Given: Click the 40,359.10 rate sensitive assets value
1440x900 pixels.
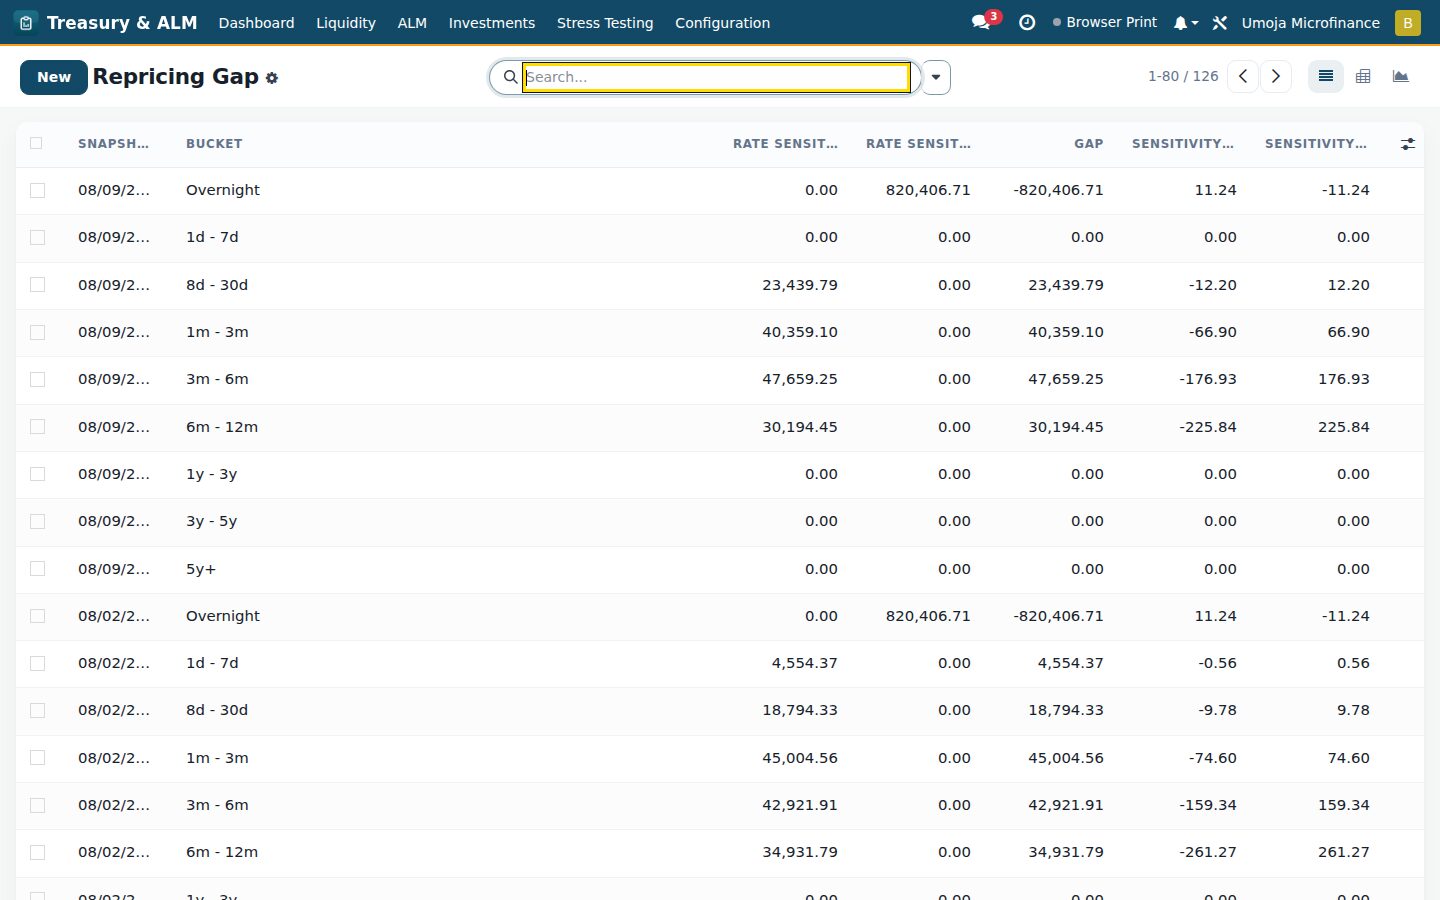Looking at the screenshot, I should pyautogui.click(x=800, y=332).
